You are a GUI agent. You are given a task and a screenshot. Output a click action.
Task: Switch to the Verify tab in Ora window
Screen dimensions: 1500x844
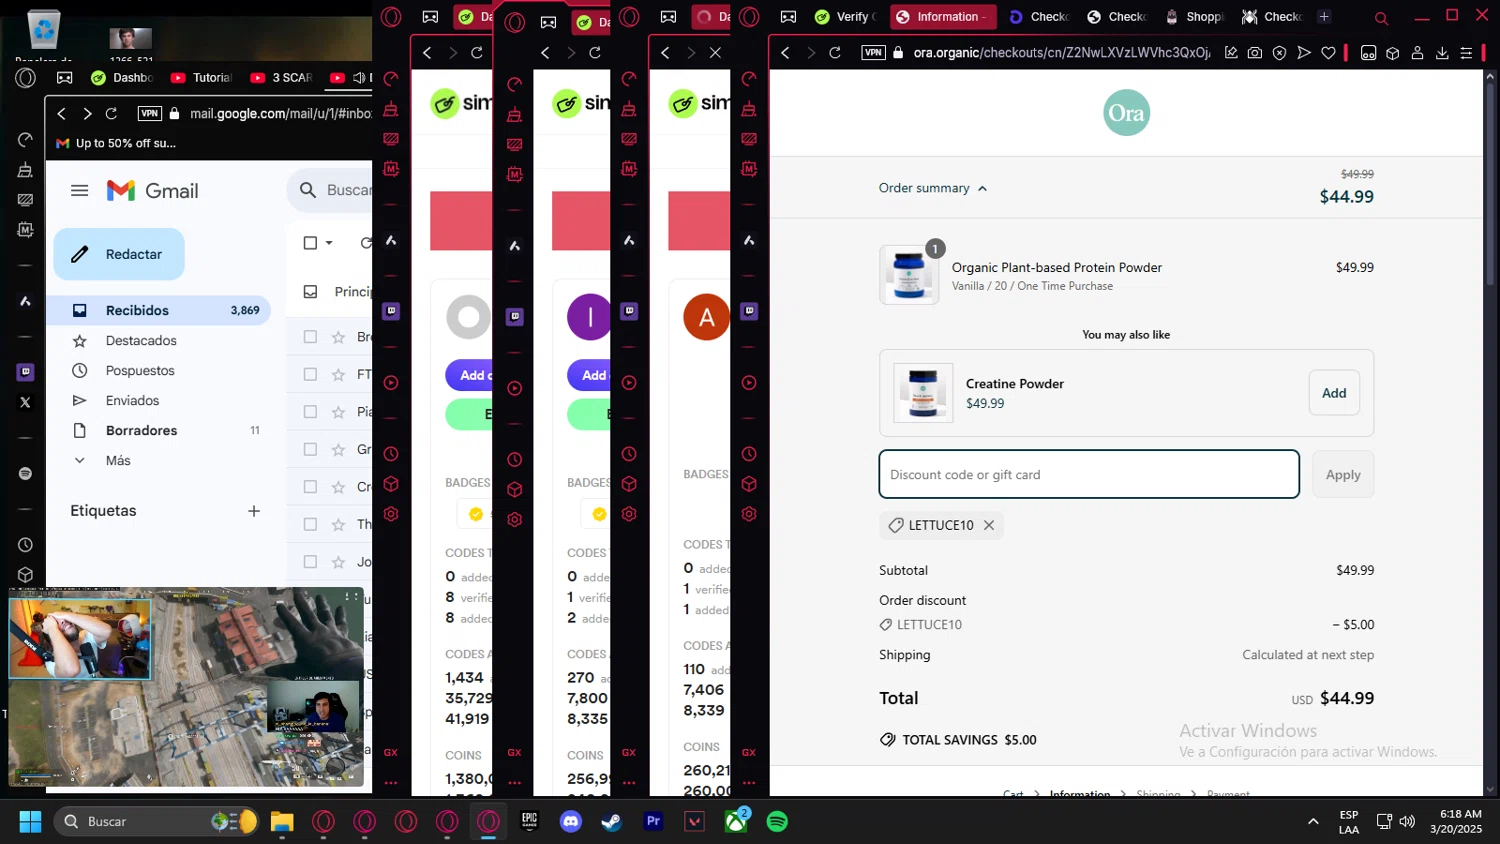[x=843, y=17]
